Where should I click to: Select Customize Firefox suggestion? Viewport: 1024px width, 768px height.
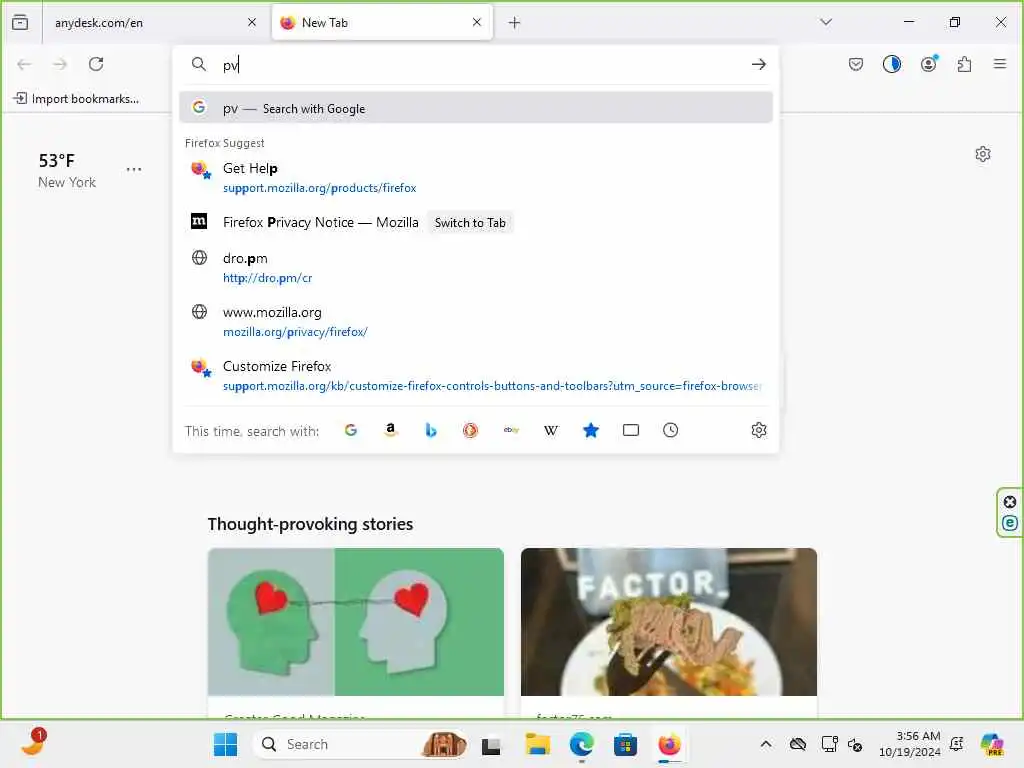click(475, 376)
